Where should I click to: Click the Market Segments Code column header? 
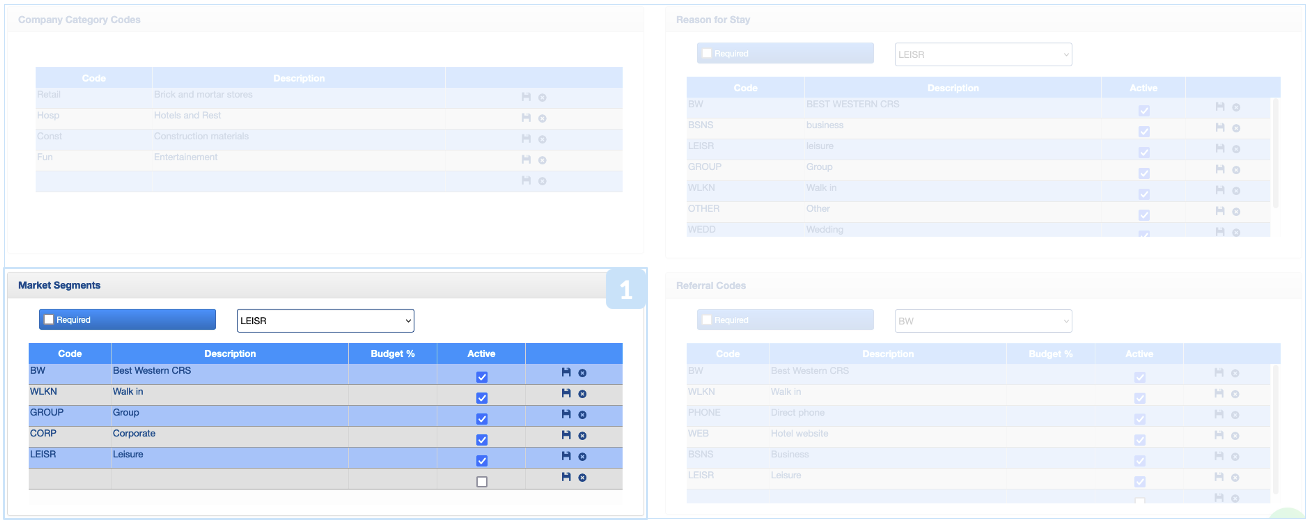pyautogui.click(x=70, y=354)
